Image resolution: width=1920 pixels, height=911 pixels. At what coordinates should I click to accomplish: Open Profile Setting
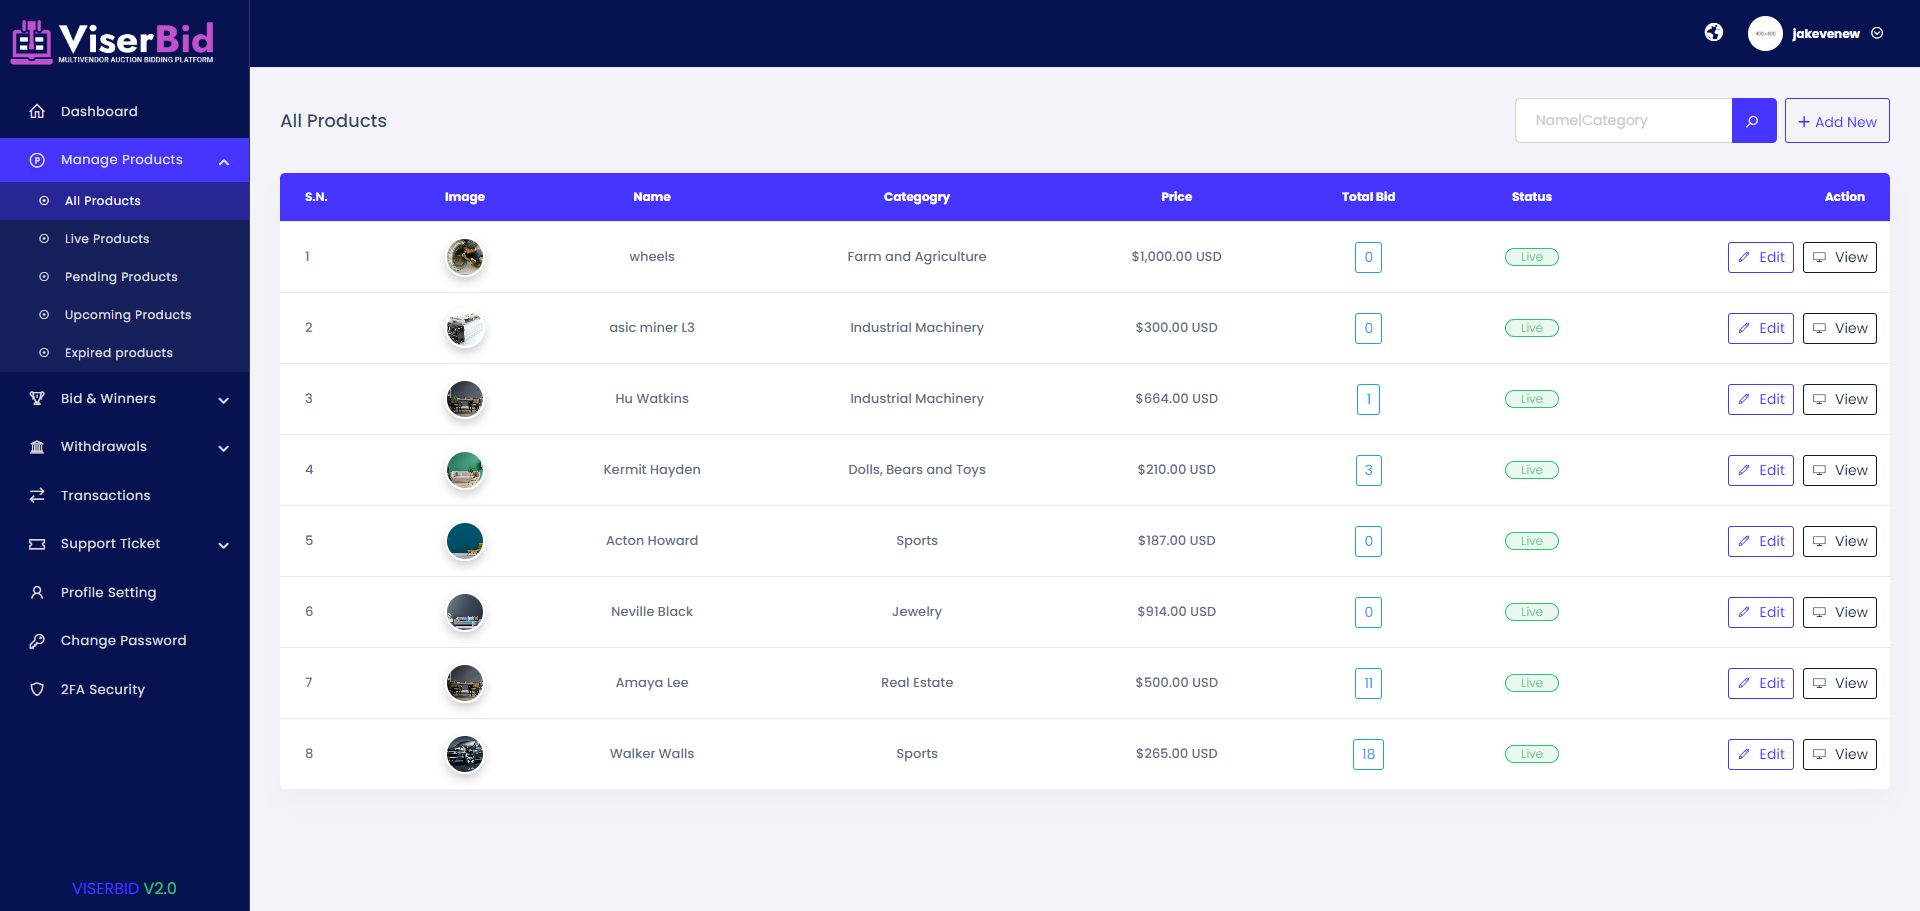click(124, 593)
